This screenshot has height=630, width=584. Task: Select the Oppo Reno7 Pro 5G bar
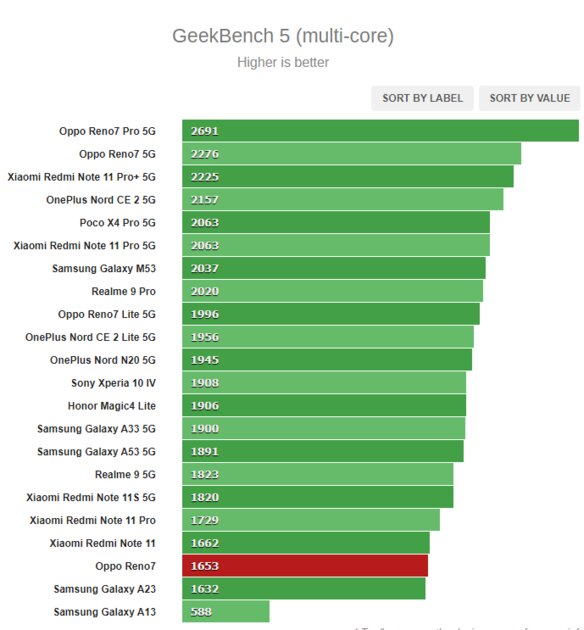[x=380, y=131]
